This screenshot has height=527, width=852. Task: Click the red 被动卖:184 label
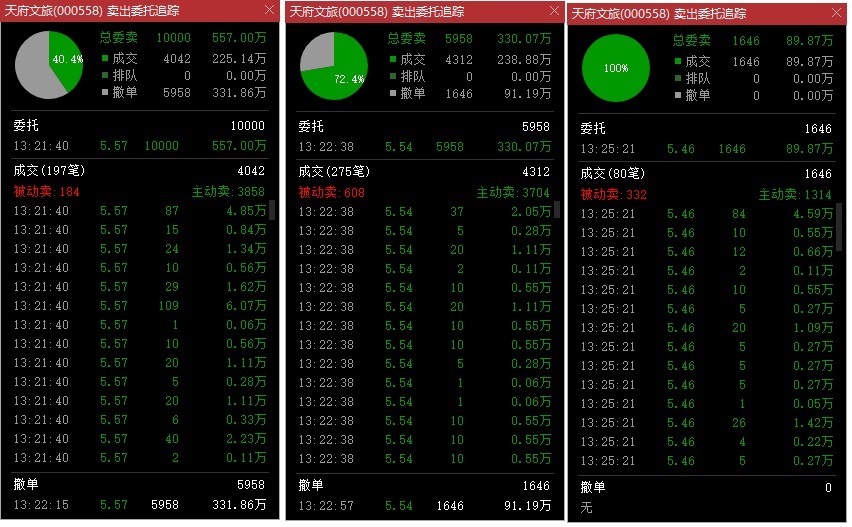click(46, 191)
